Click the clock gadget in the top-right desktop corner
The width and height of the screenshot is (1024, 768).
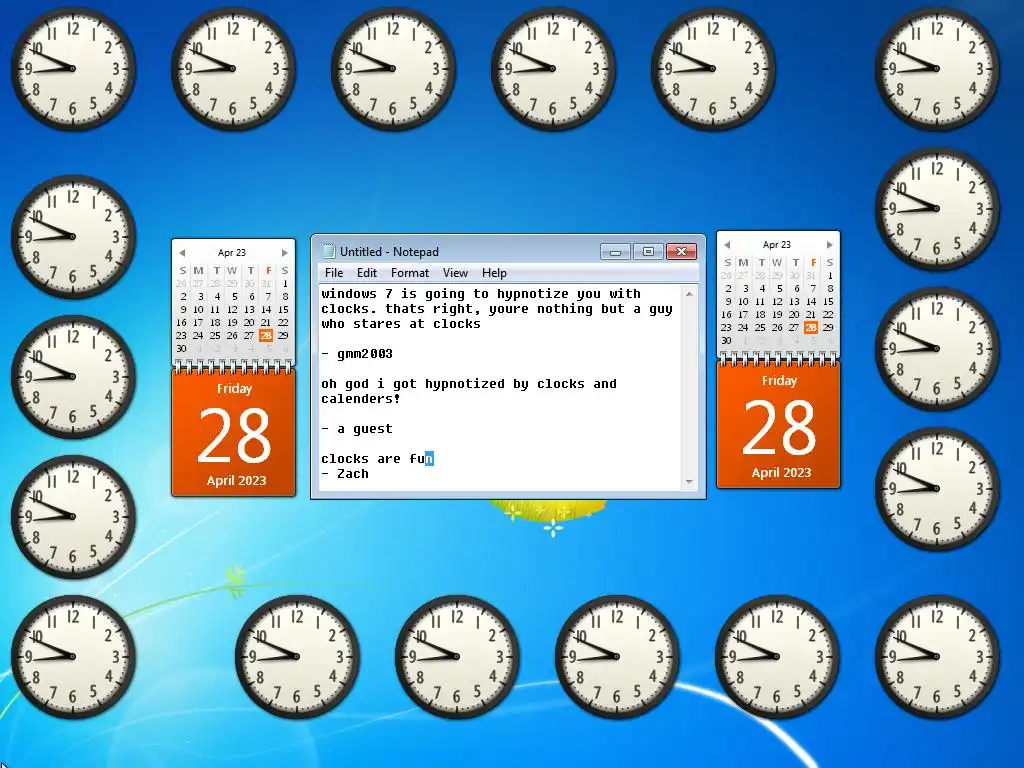pos(936,69)
